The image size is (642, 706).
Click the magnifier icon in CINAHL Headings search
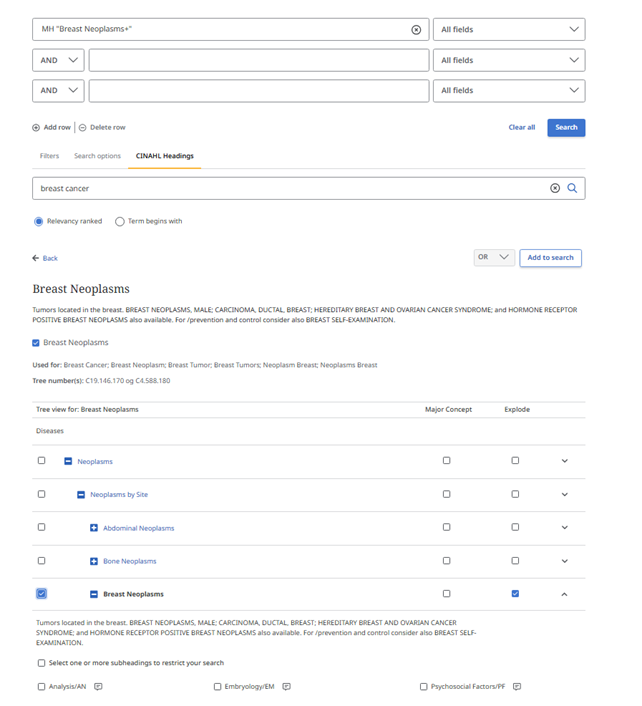(573, 188)
